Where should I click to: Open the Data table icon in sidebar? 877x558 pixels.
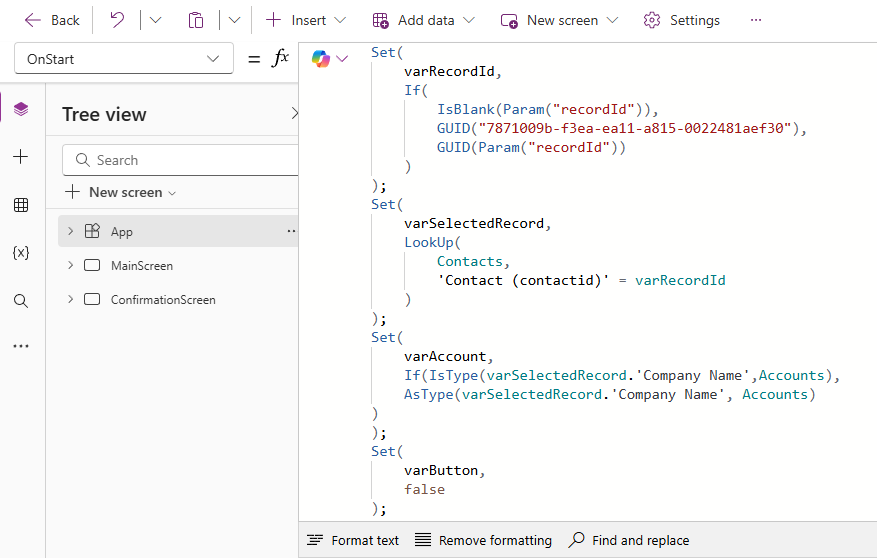pos(21,205)
